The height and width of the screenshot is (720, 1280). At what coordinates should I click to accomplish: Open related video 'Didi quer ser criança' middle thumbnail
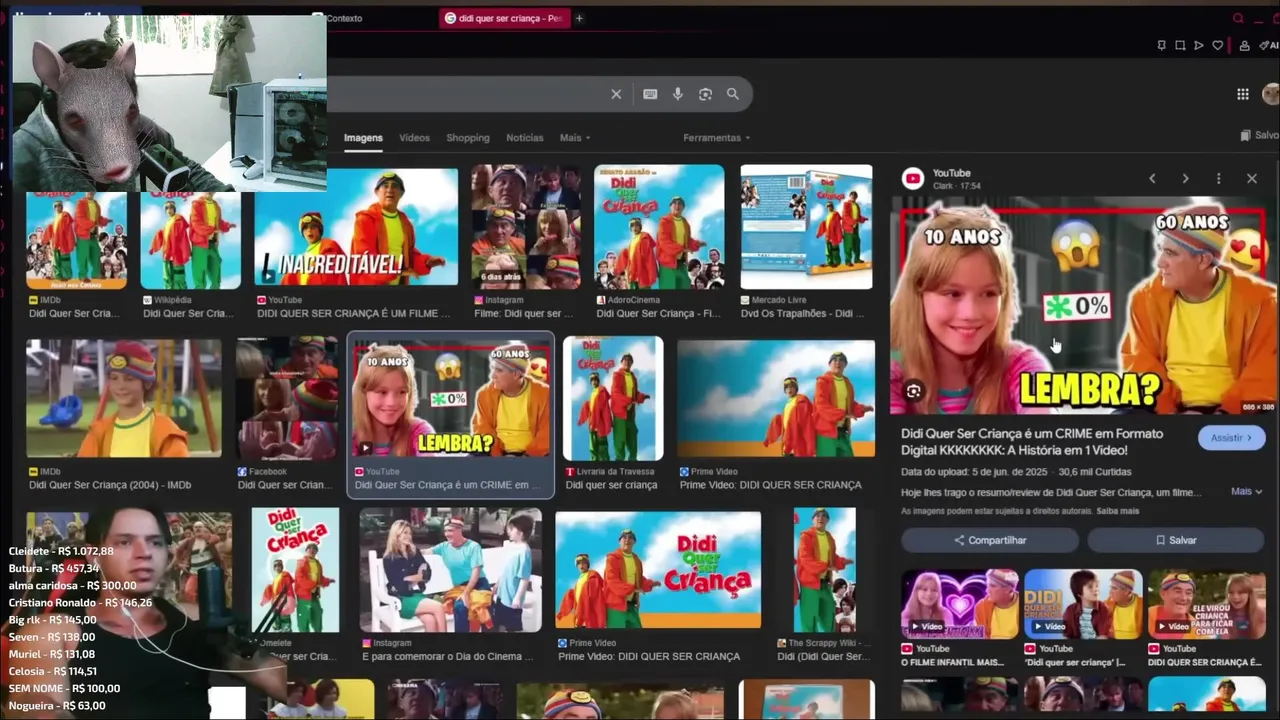click(x=1083, y=605)
